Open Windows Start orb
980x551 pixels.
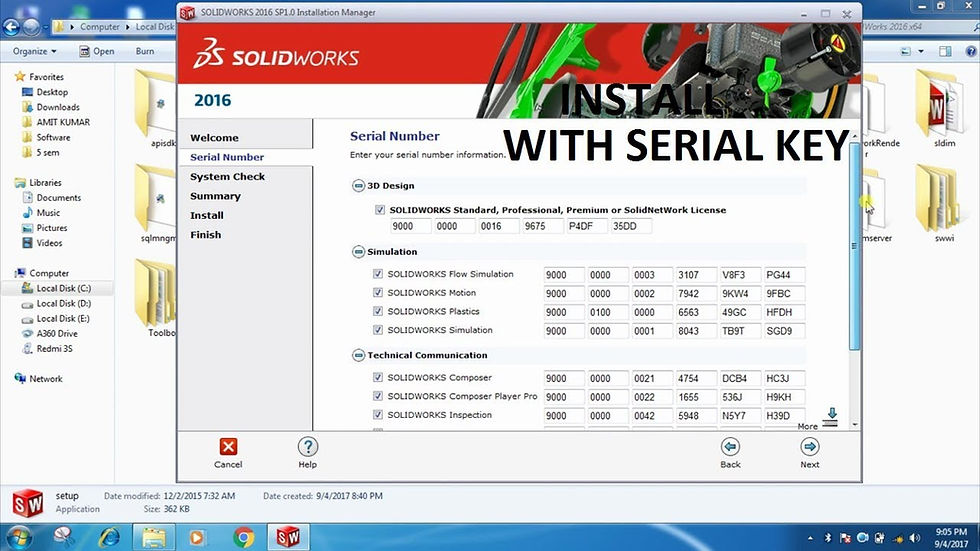coord(19,537)
